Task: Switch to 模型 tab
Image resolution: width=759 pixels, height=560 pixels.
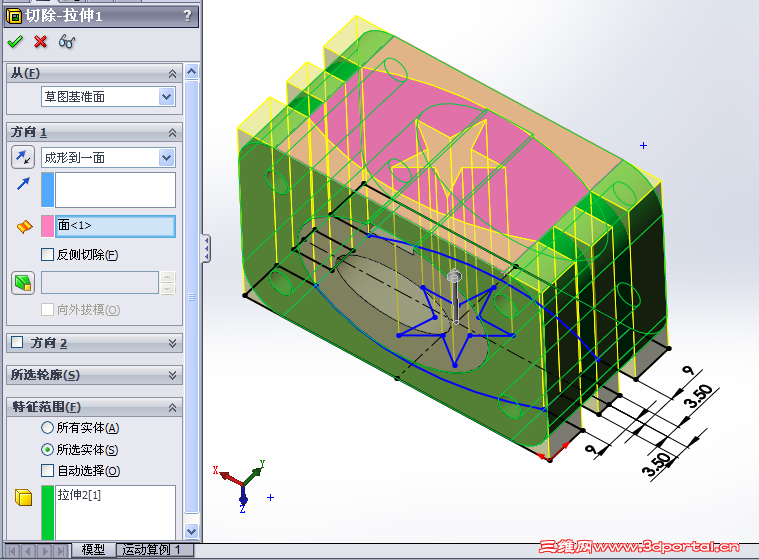Action: tap(93, 550)
